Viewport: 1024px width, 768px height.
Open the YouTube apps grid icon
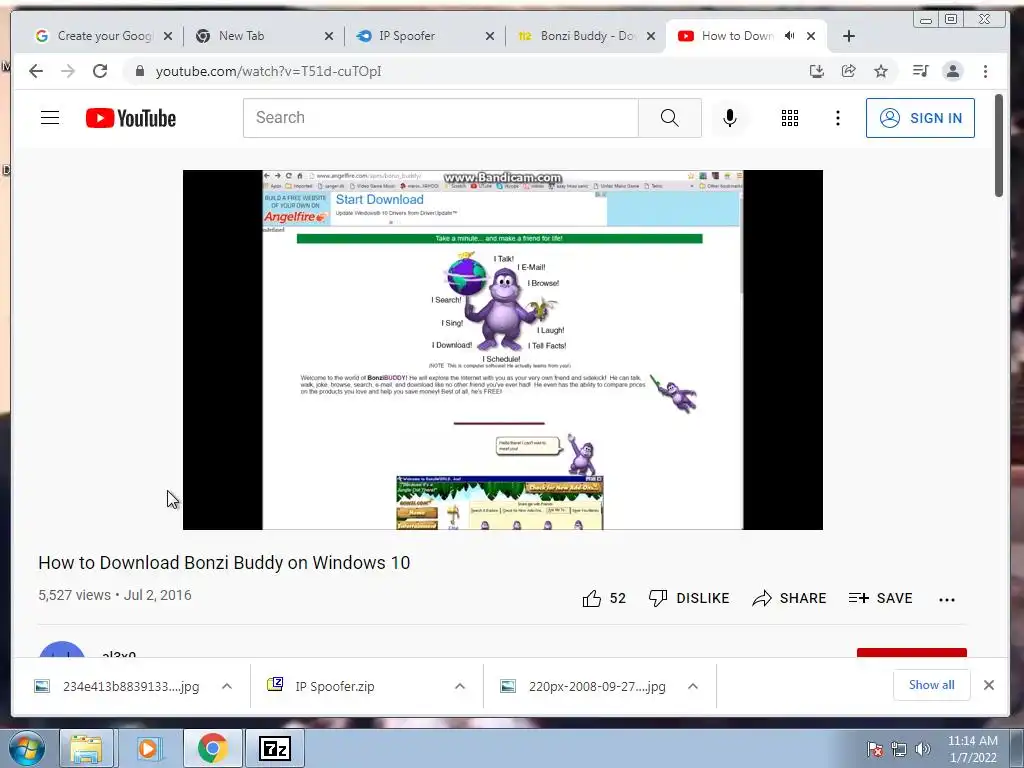[790, 118]
